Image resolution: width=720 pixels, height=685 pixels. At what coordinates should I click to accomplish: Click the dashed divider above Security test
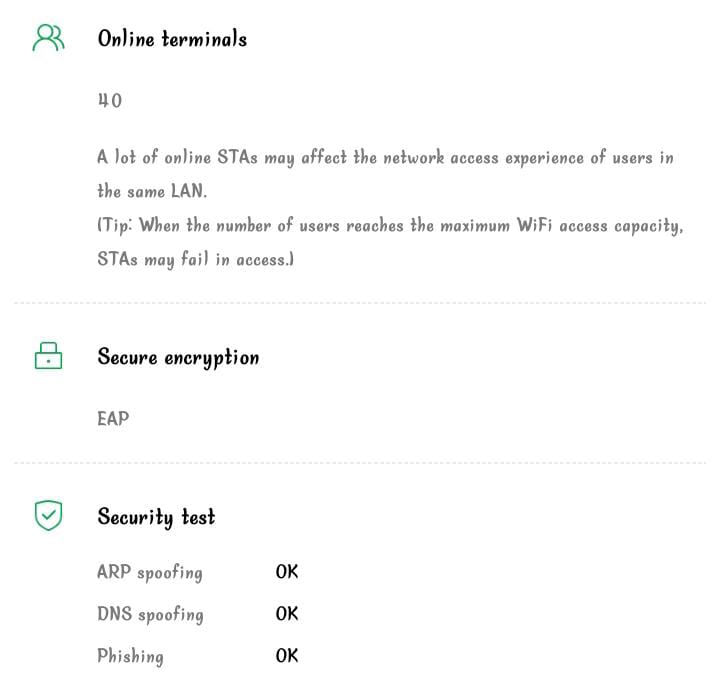[x=360, y=463]
